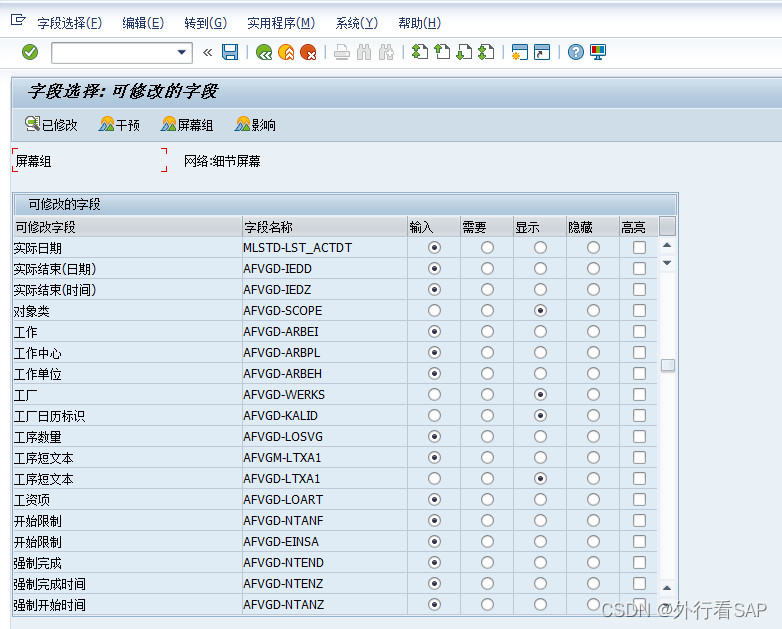Open the 系统(Y) menu
The width and height of the screenshot is (782, 629).
pyautogui.click(x=357, y=23)
